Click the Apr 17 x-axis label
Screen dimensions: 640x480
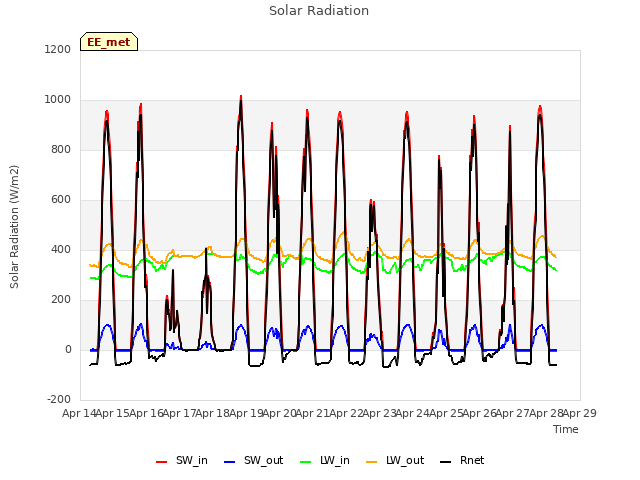tap(179, 413)
